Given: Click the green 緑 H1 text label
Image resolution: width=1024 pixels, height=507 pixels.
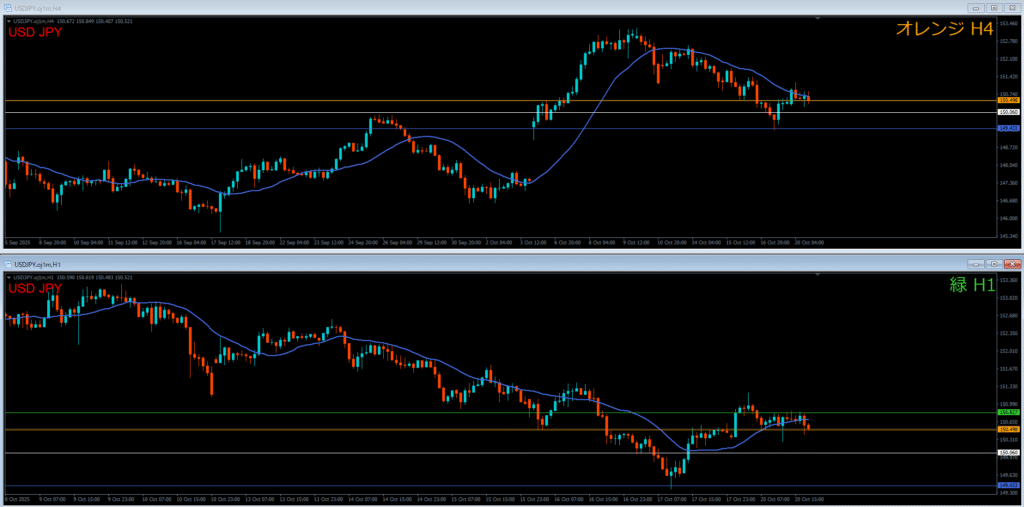Looking at the screenshot, I should click(x=970, y=285).
